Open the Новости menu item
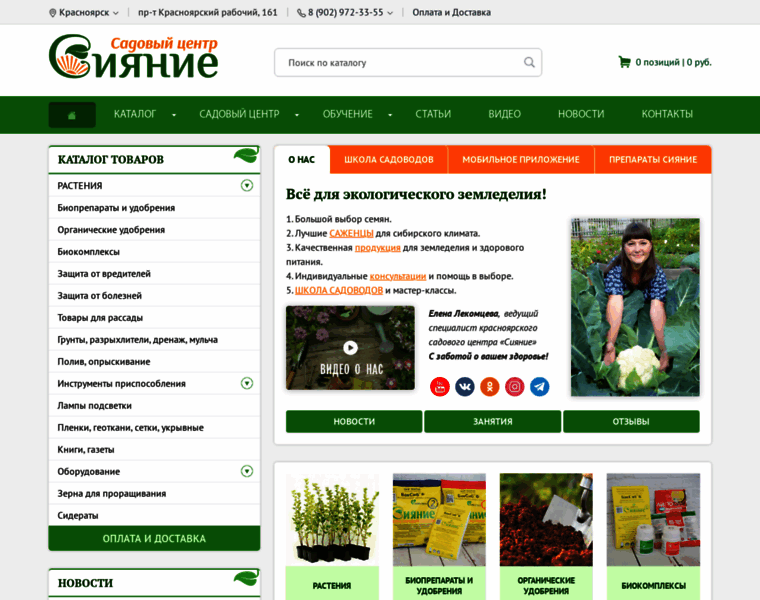Viewport: 760px width, 600px height. [581, 114]
